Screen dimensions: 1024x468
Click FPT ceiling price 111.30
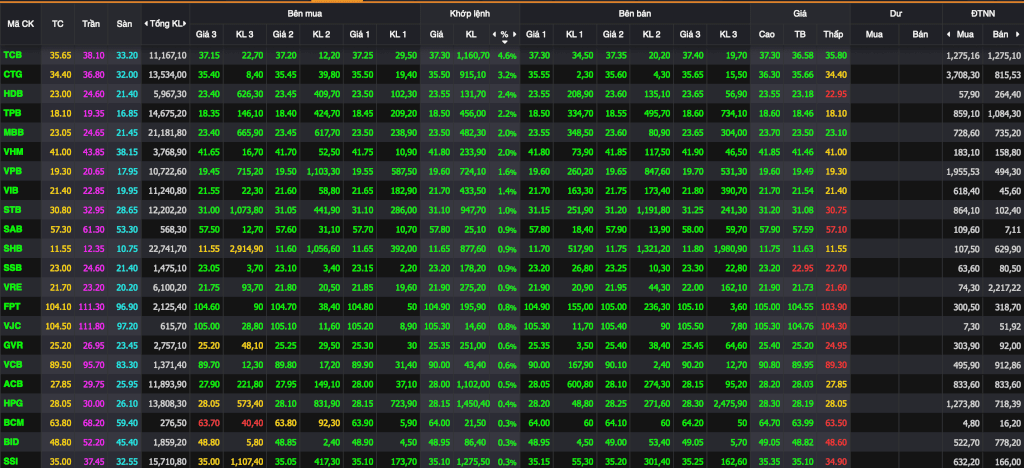click(91, 308)
